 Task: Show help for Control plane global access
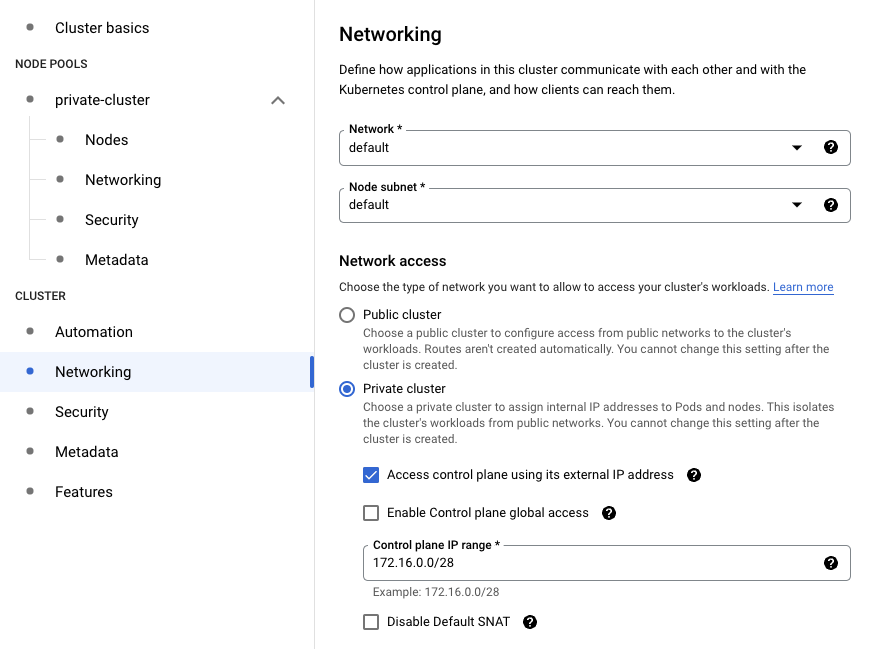(609, 513)
